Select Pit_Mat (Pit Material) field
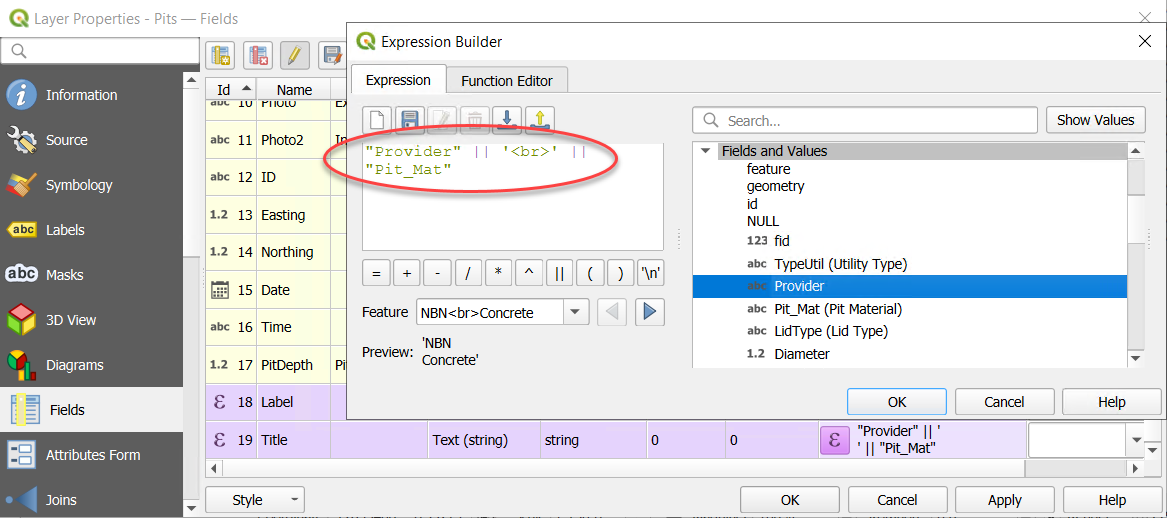This screenshot has height=518, width=1167. tap(838, 308)
